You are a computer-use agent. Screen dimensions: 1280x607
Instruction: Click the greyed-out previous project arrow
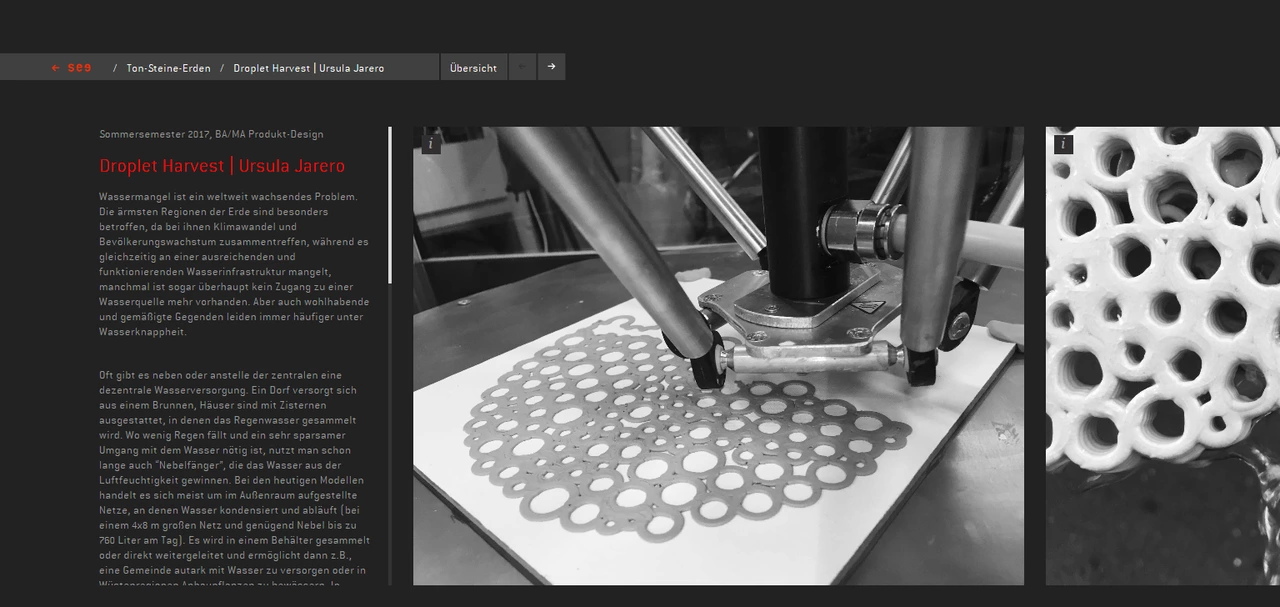(x=522, y=67)
